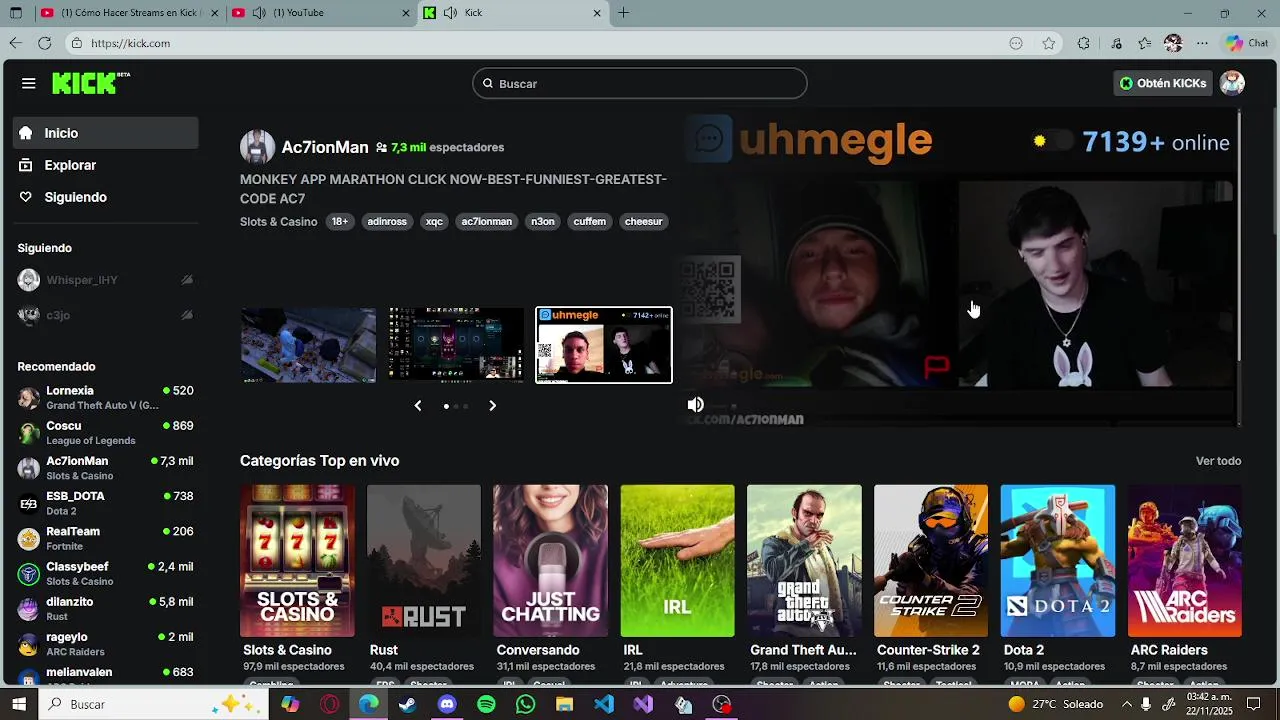Open Ac7ionMan in recommended list
Screen dimensions: 1280x720
coord(105,468)
